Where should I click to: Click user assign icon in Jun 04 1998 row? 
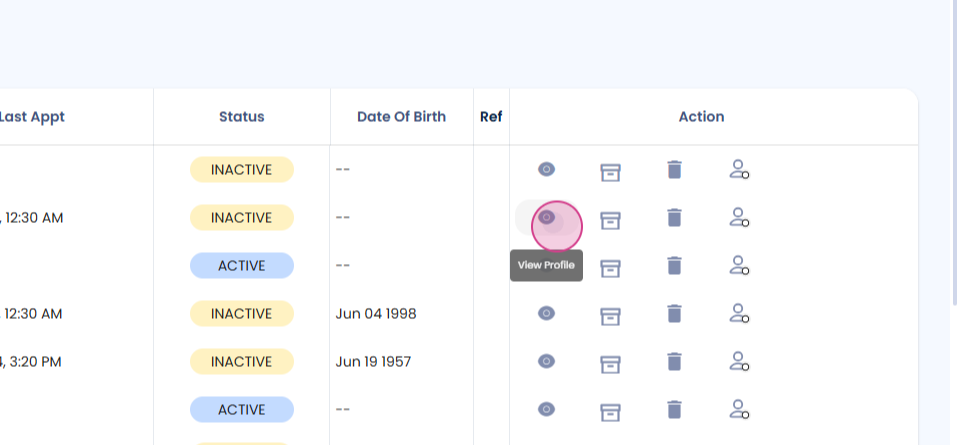[x=739, y=314]
